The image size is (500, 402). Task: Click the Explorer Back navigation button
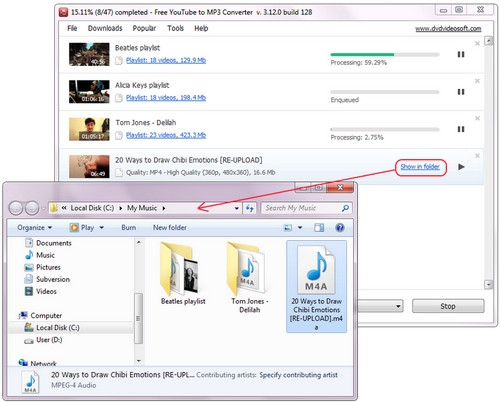pyautogui.click(x=16, y=208)
